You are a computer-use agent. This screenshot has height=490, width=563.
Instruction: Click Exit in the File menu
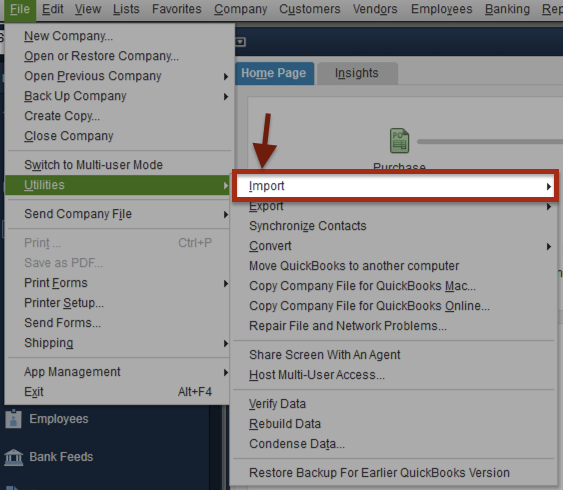tap(117, 392)
